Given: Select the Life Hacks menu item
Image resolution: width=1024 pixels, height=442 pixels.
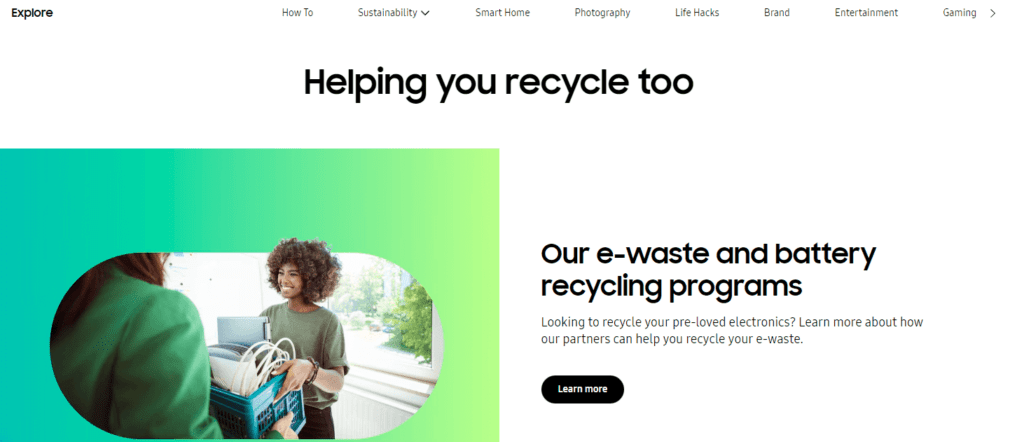Looking at the screenshot, I should point(697,12).
